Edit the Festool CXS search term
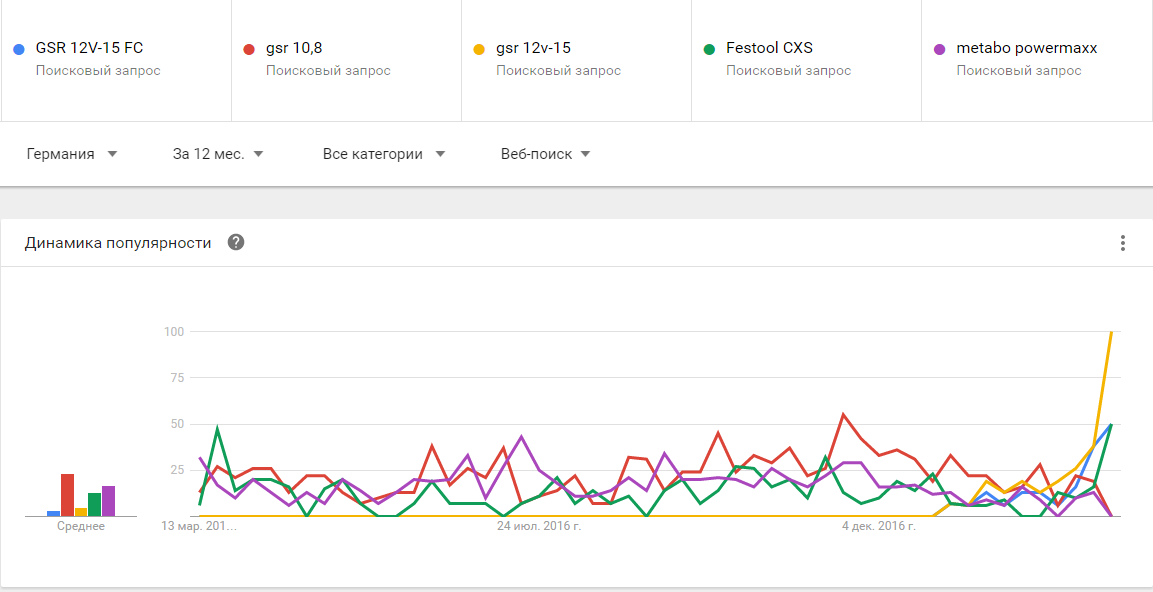The height and width of the screenshot is (592, 1153). coord(769,49)
